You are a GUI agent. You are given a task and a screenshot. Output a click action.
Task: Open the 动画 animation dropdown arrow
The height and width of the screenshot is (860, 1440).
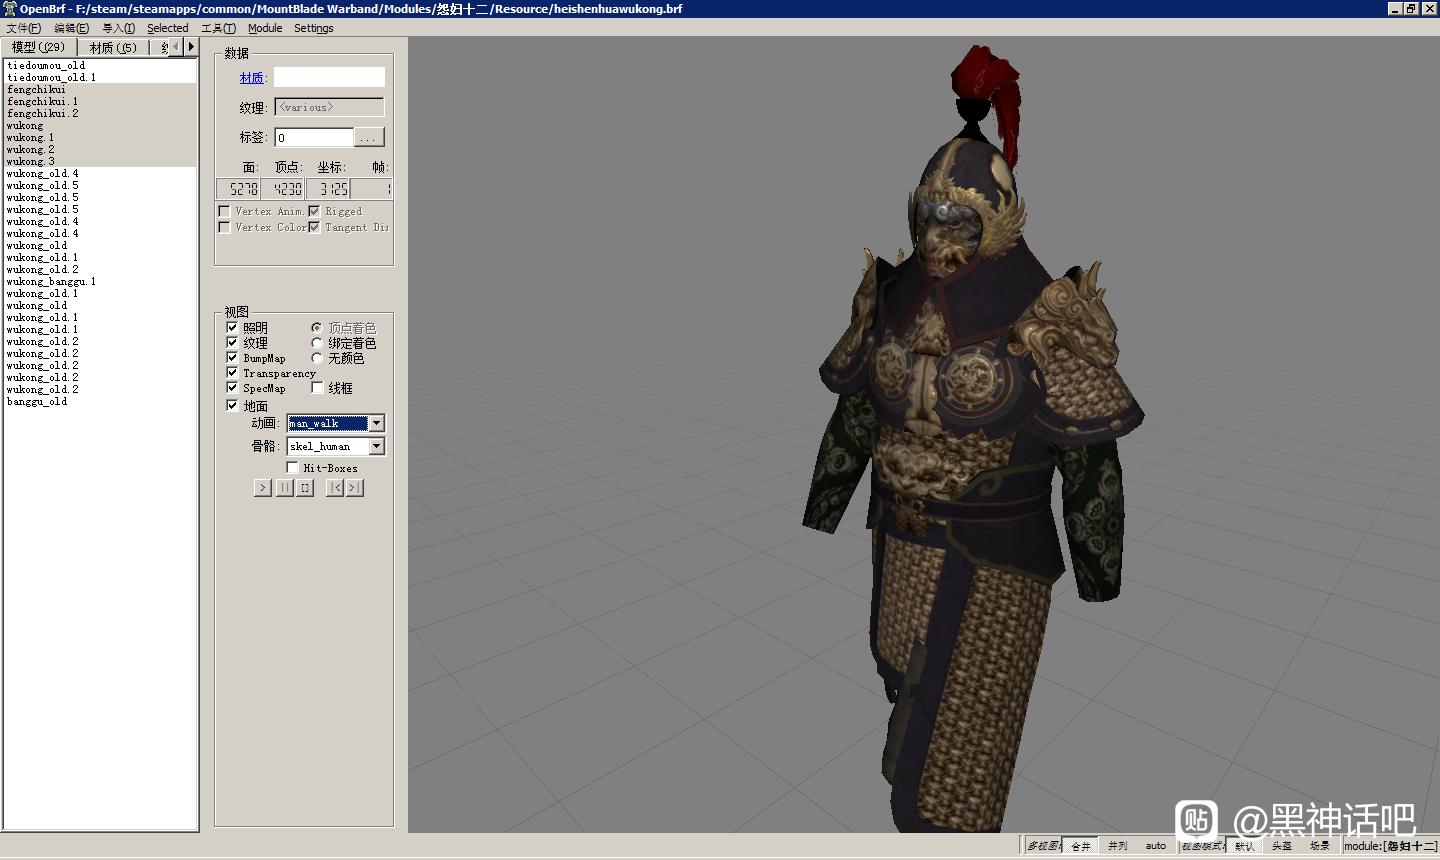click(x=376, y=424)
